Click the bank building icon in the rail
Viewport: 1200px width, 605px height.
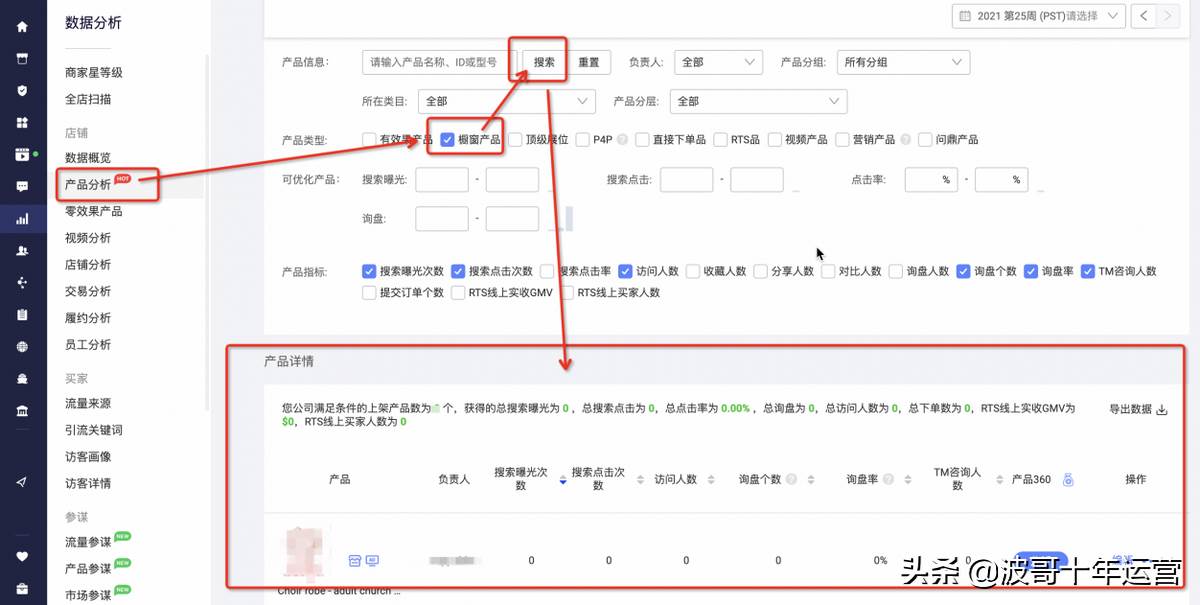22,412
